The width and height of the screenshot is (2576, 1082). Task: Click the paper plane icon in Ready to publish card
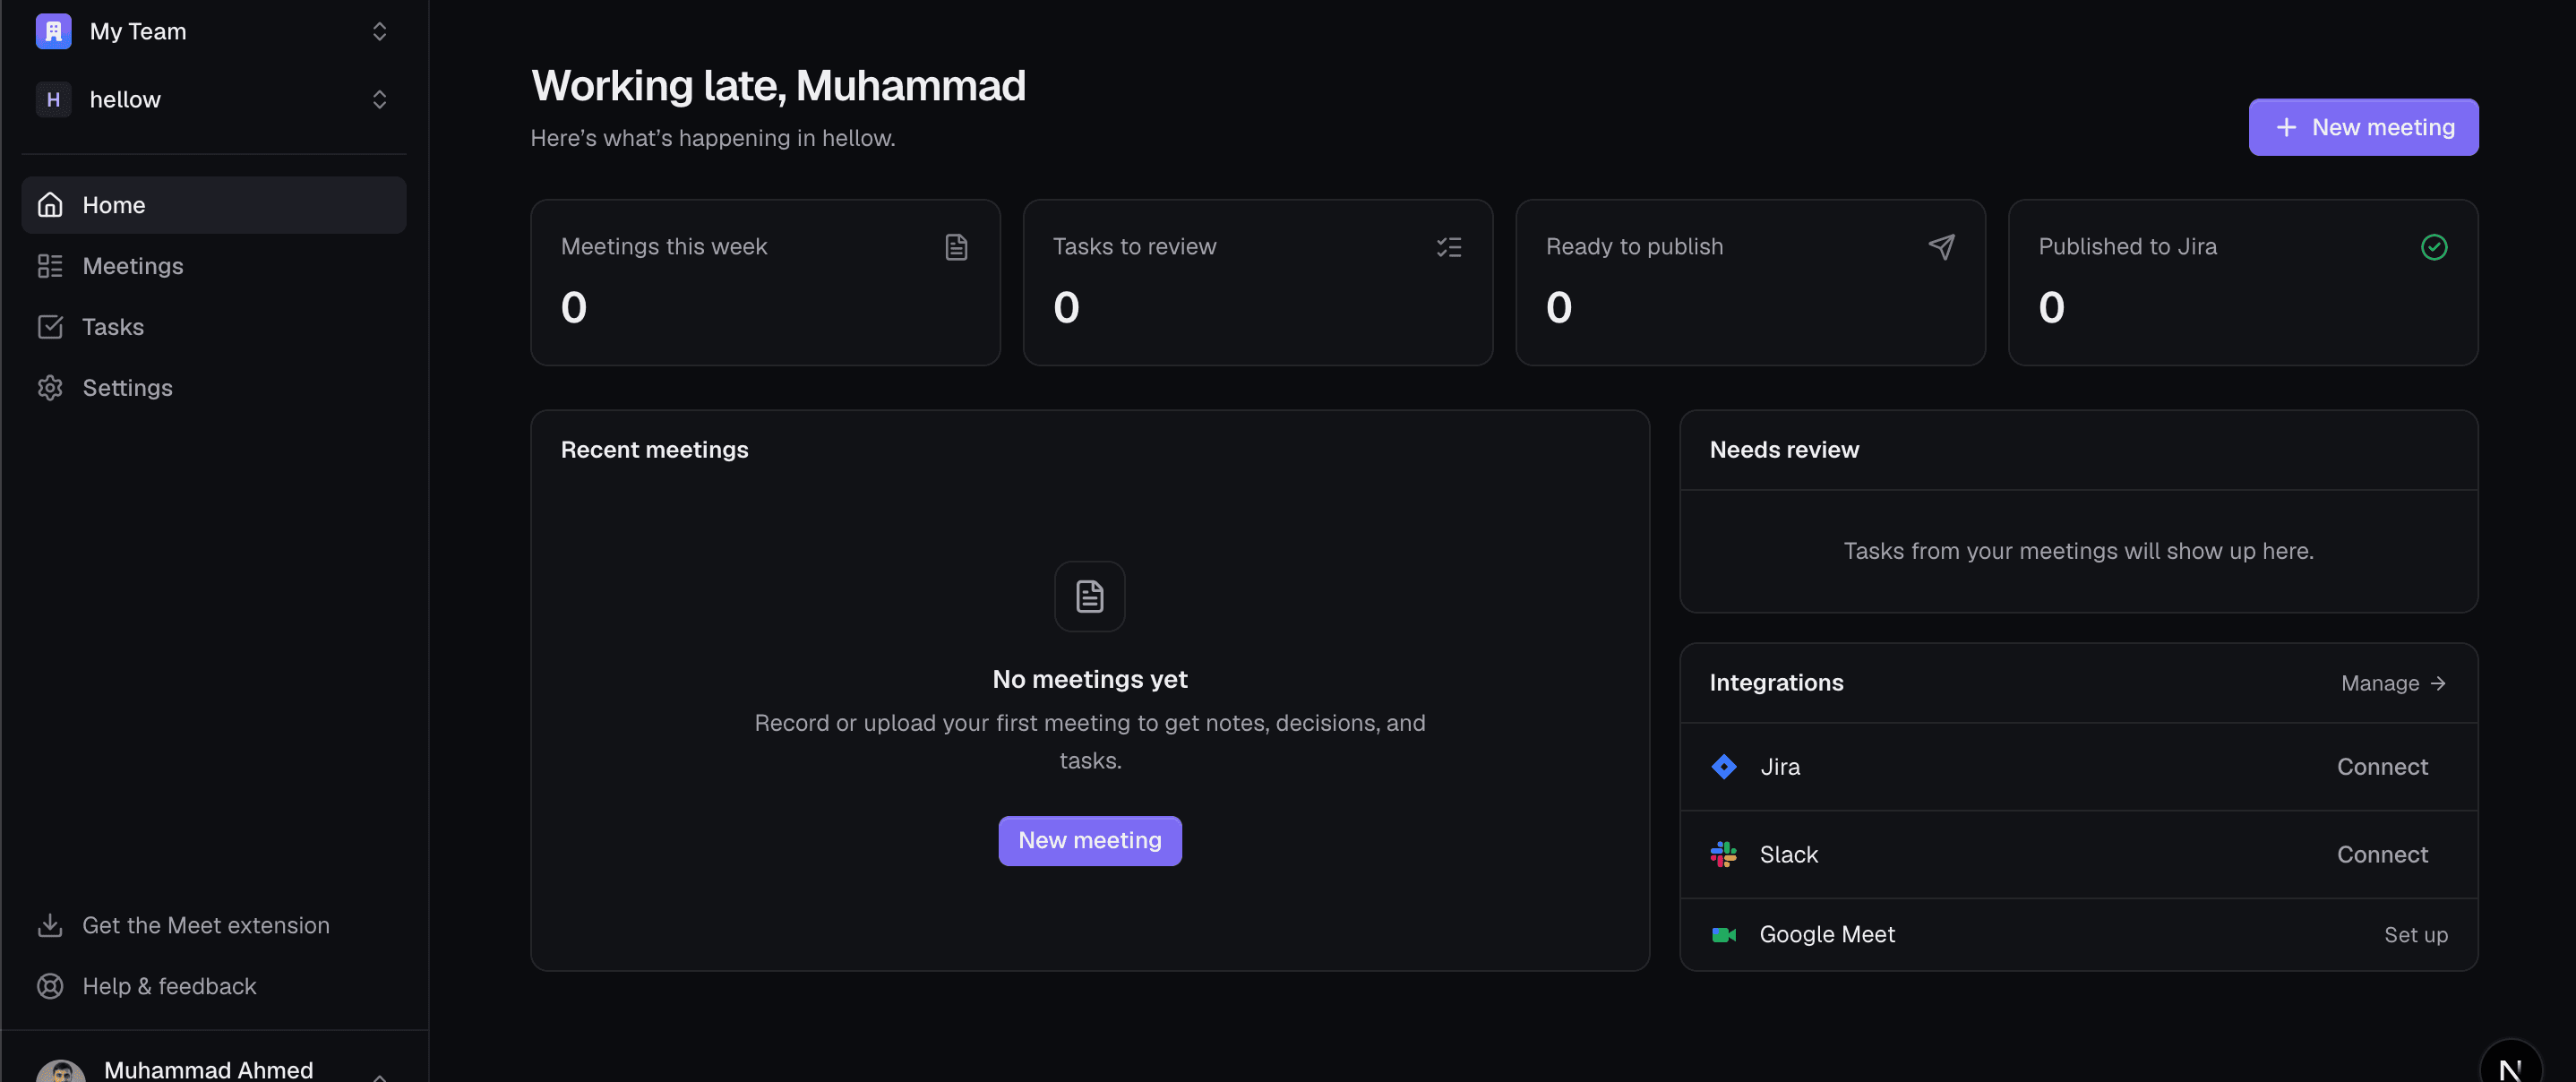[x=1941, y=247]
